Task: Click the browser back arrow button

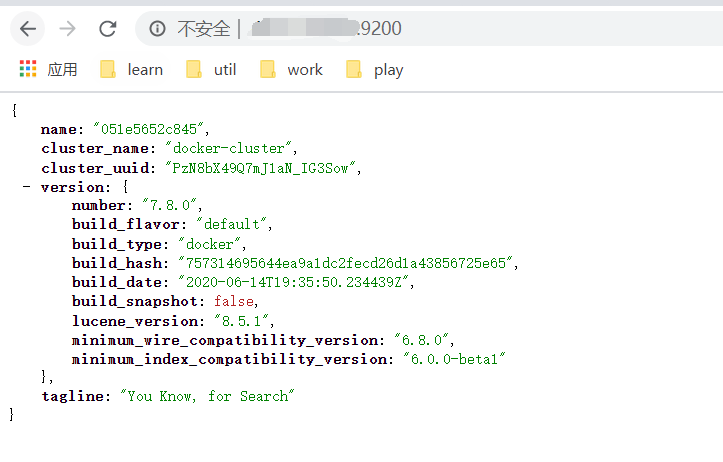Action: [x=28, y=29]
